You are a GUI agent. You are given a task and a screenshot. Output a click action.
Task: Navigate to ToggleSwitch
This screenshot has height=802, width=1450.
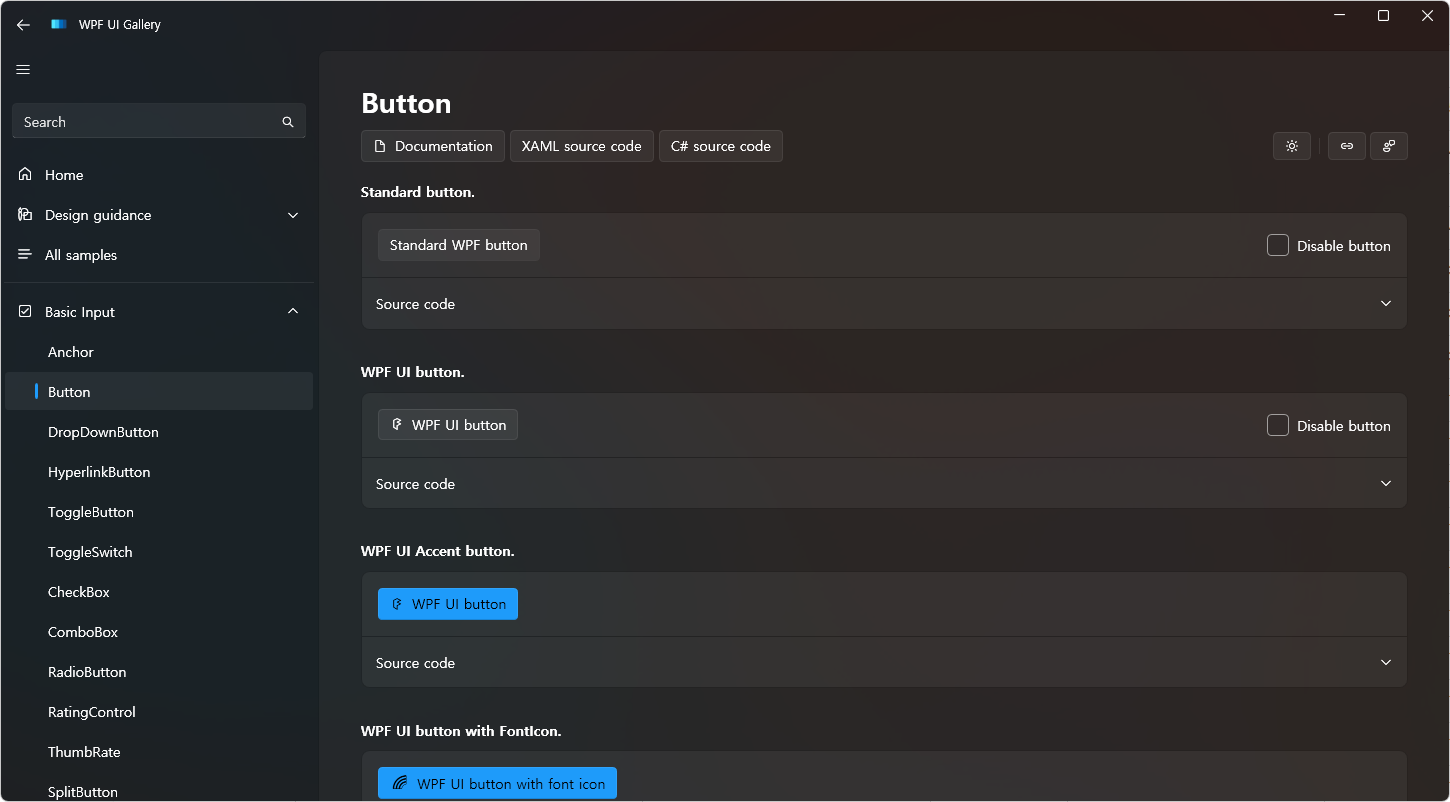pyautogui.click(x=159, y=552)
